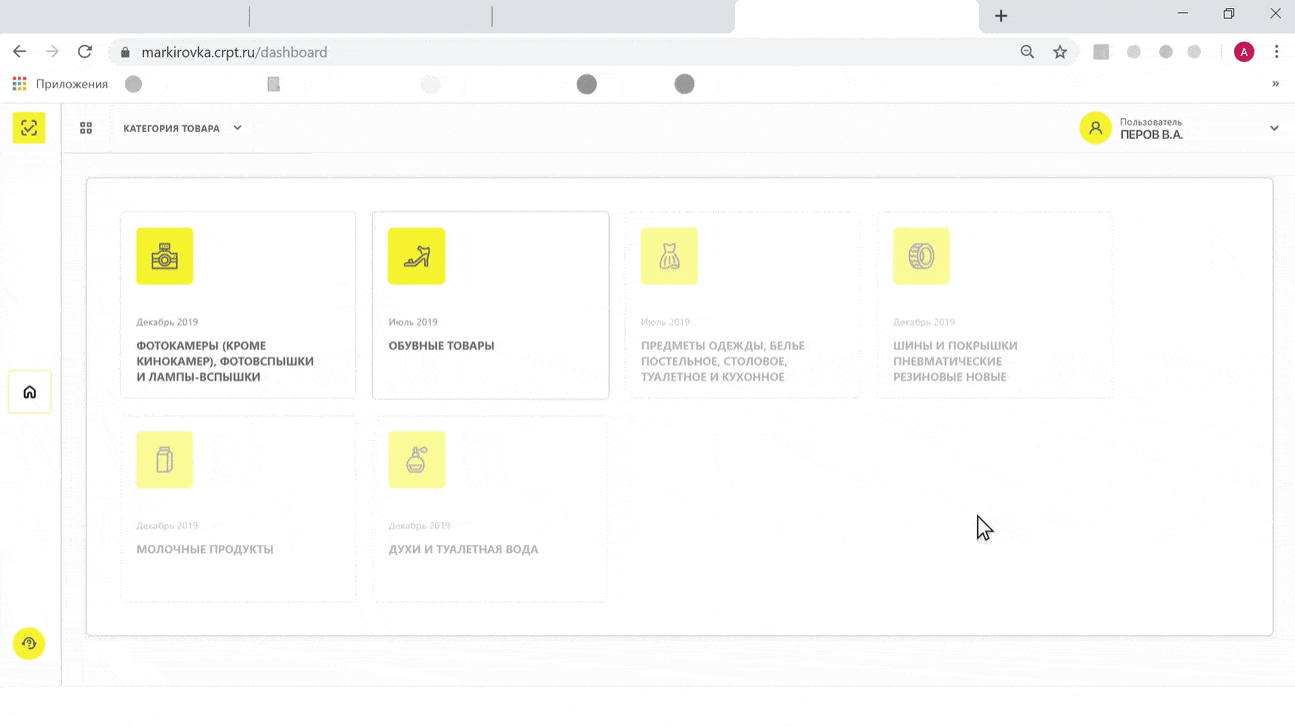Click the zoom magnifier icon in address bar
This screenshot has width=1295, height=727.
(x=1027, y=52)
